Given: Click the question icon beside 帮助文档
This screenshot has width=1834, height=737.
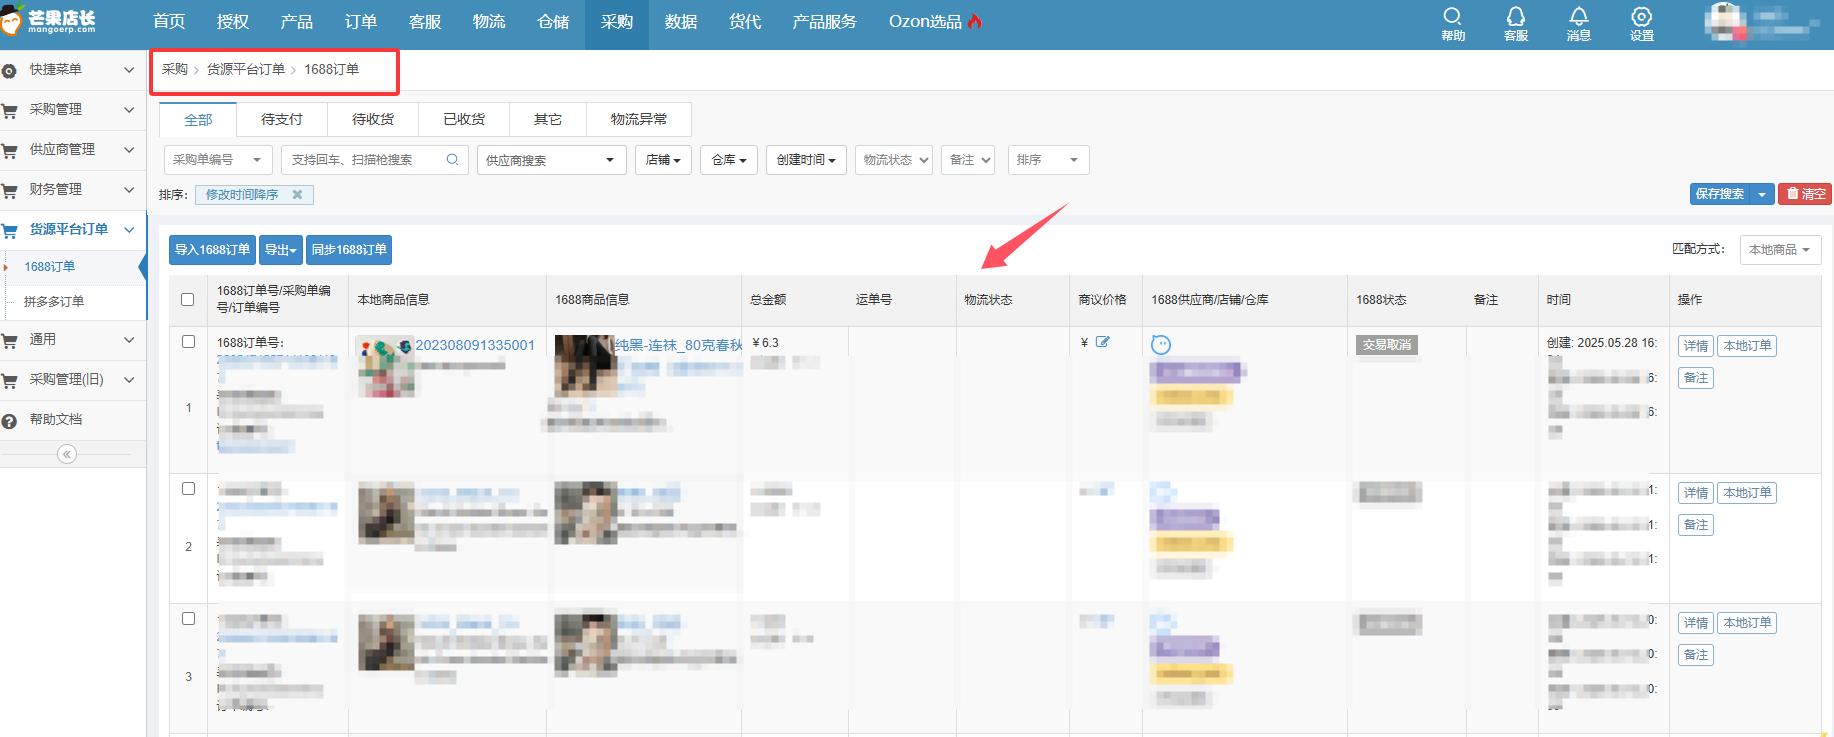Looking at the screenshot, I should pos(9,421).
